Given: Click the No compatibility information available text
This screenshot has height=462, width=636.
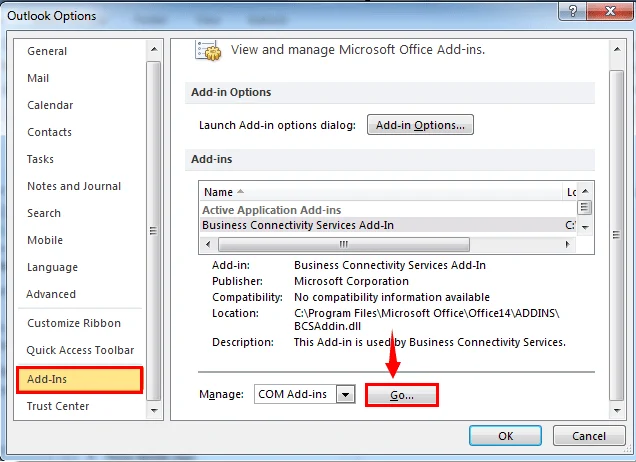Looking at the screenshot, I should pos(392,297).
